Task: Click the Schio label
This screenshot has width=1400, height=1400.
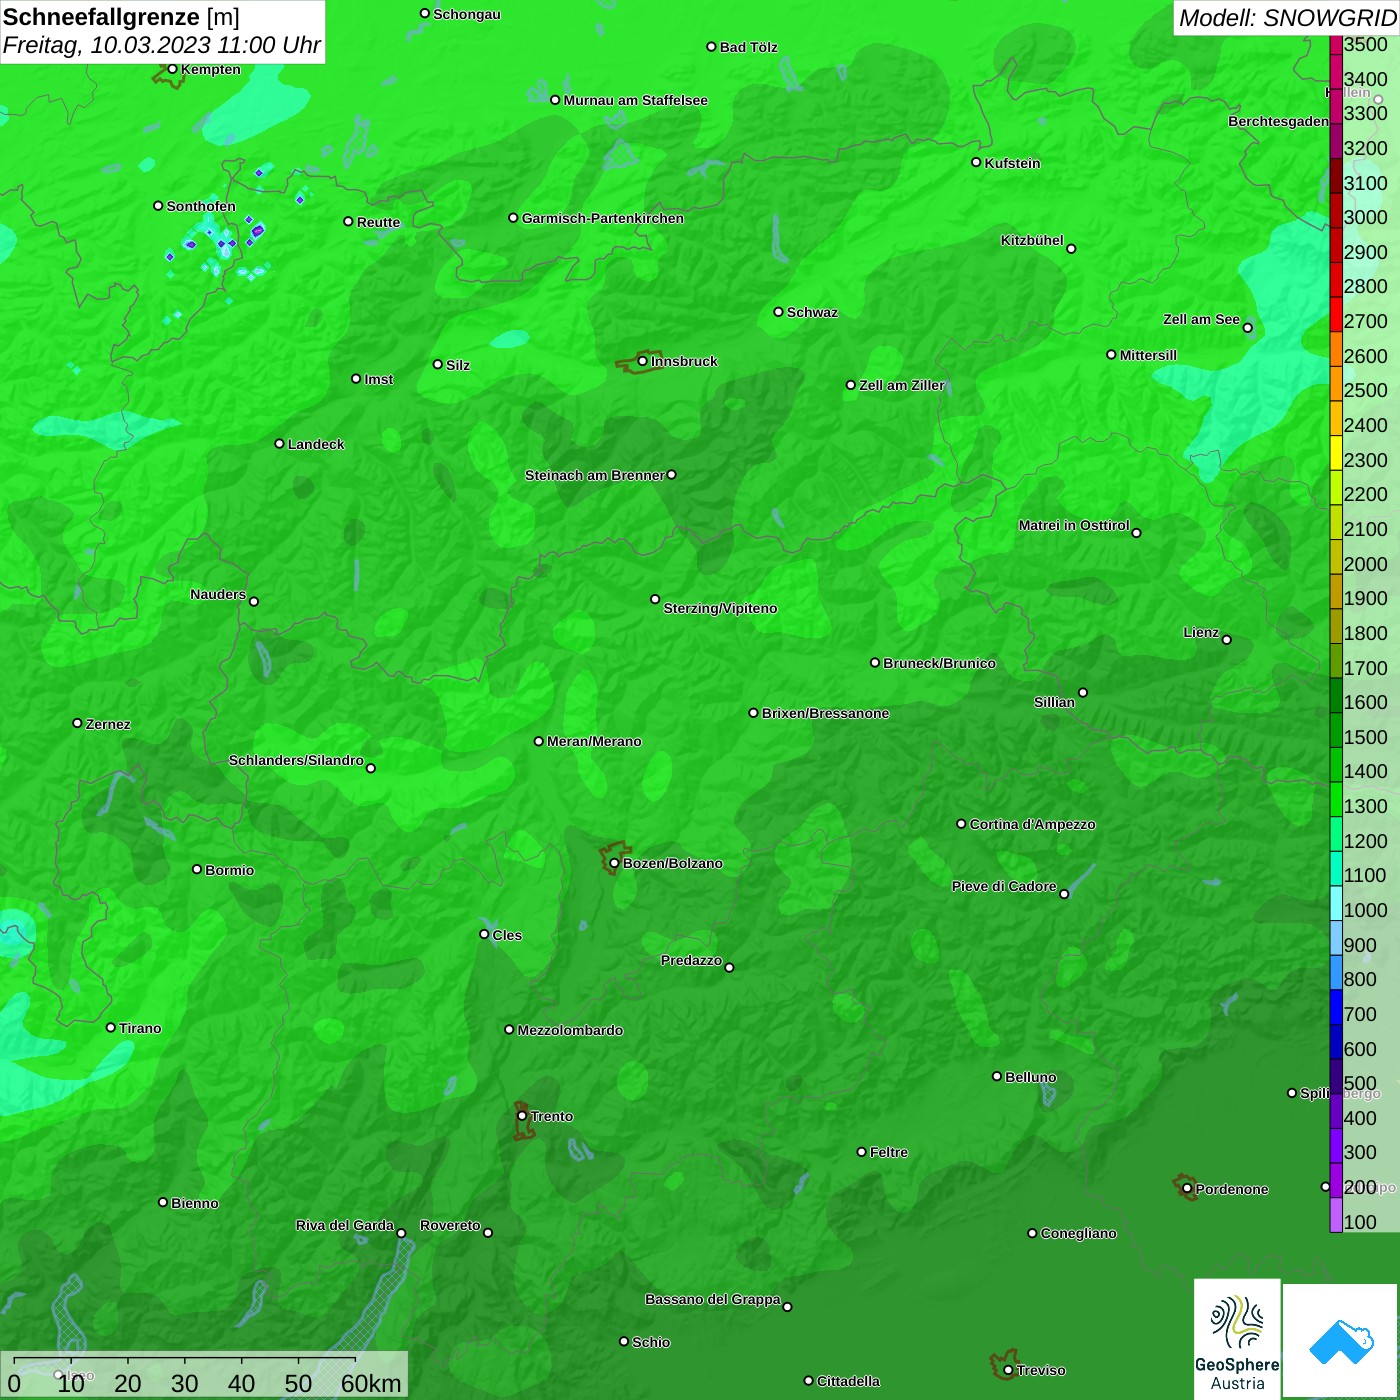Action: 651,1342
